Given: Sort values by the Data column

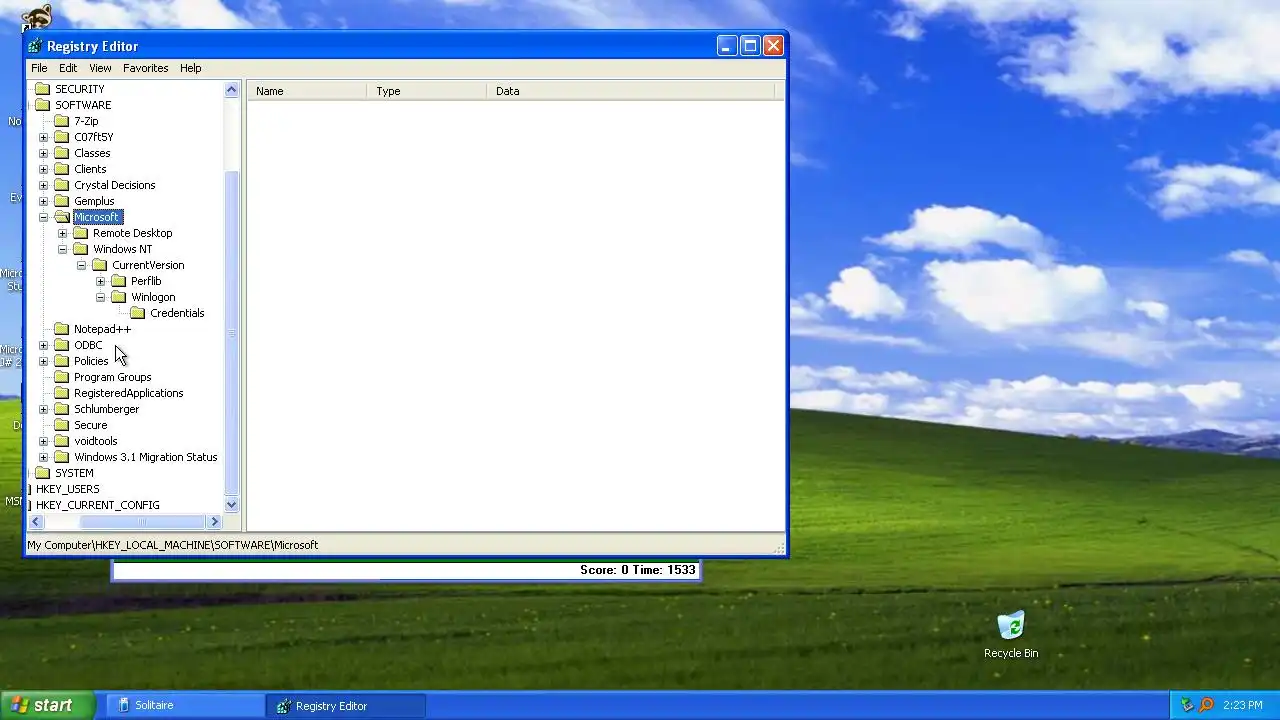Looking at the screenshot, I should (630, 91).
